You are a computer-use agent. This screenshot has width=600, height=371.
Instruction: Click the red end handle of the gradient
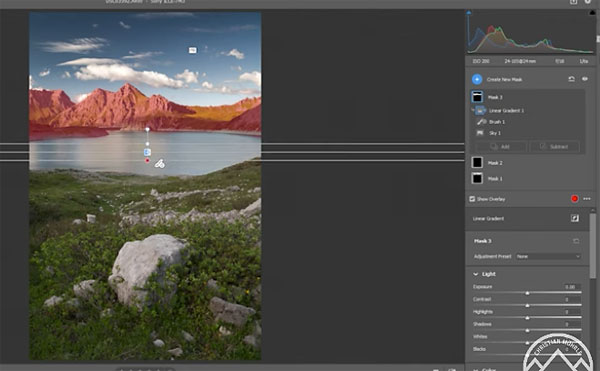point(147,161)
